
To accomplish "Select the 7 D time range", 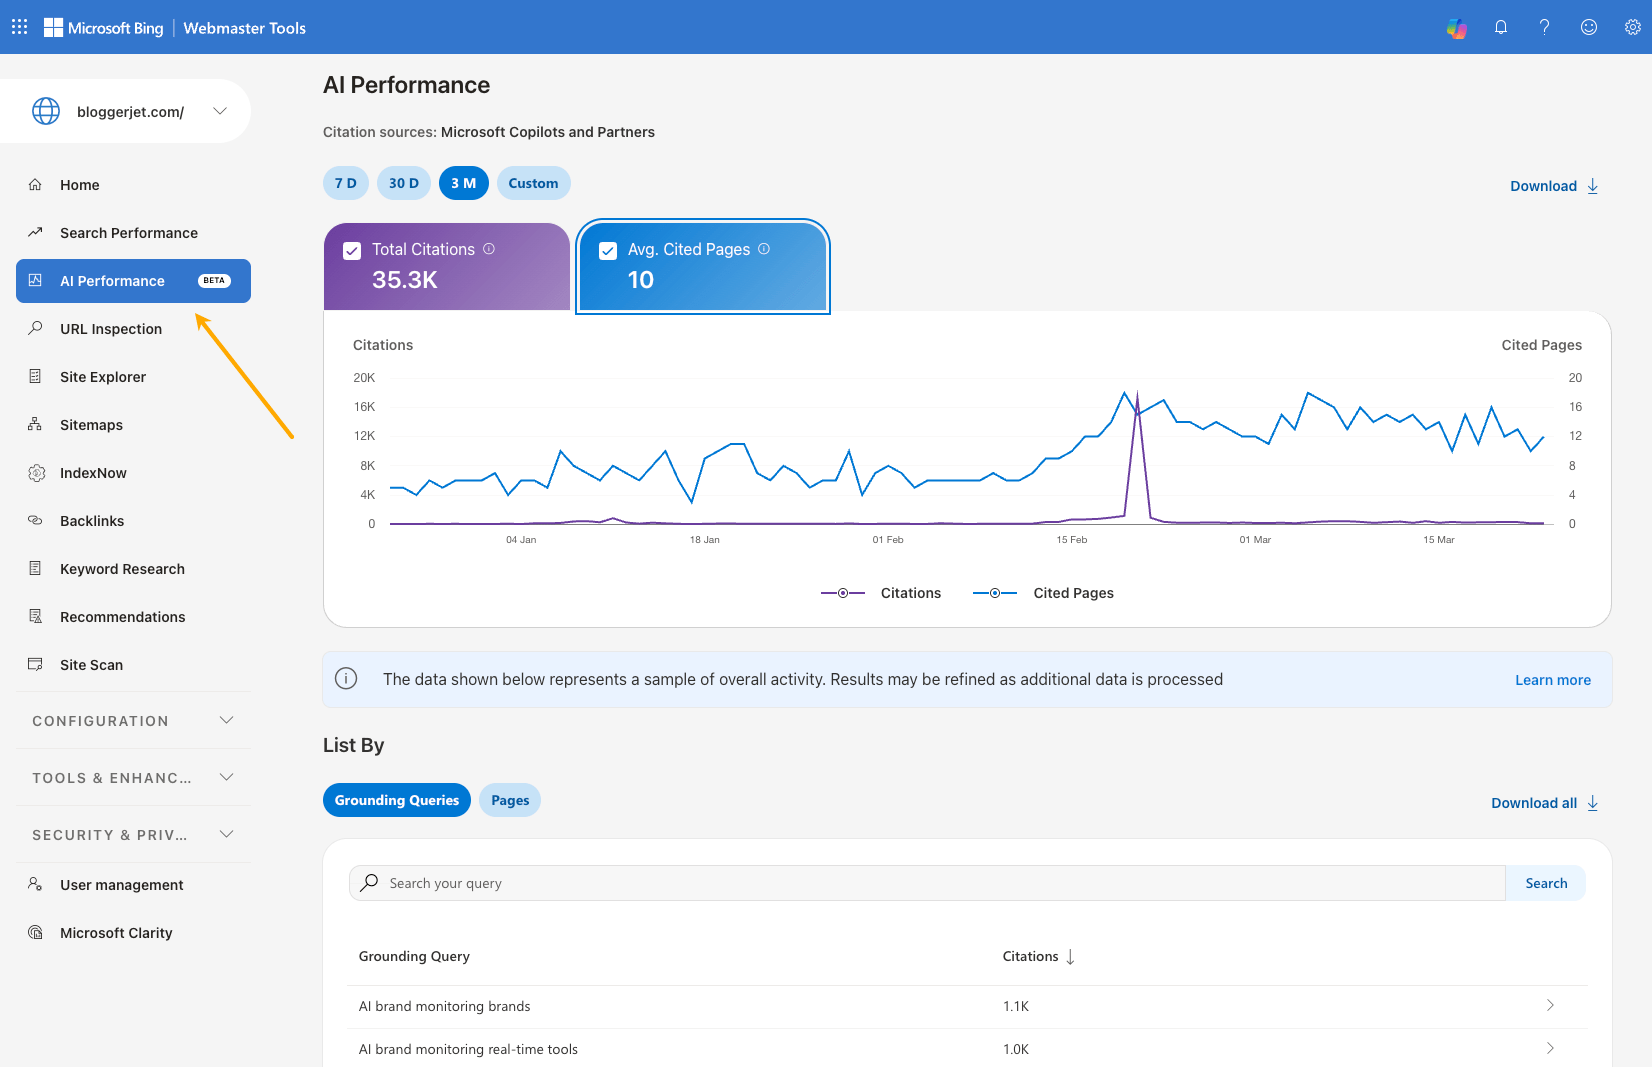I will (345, 183).
